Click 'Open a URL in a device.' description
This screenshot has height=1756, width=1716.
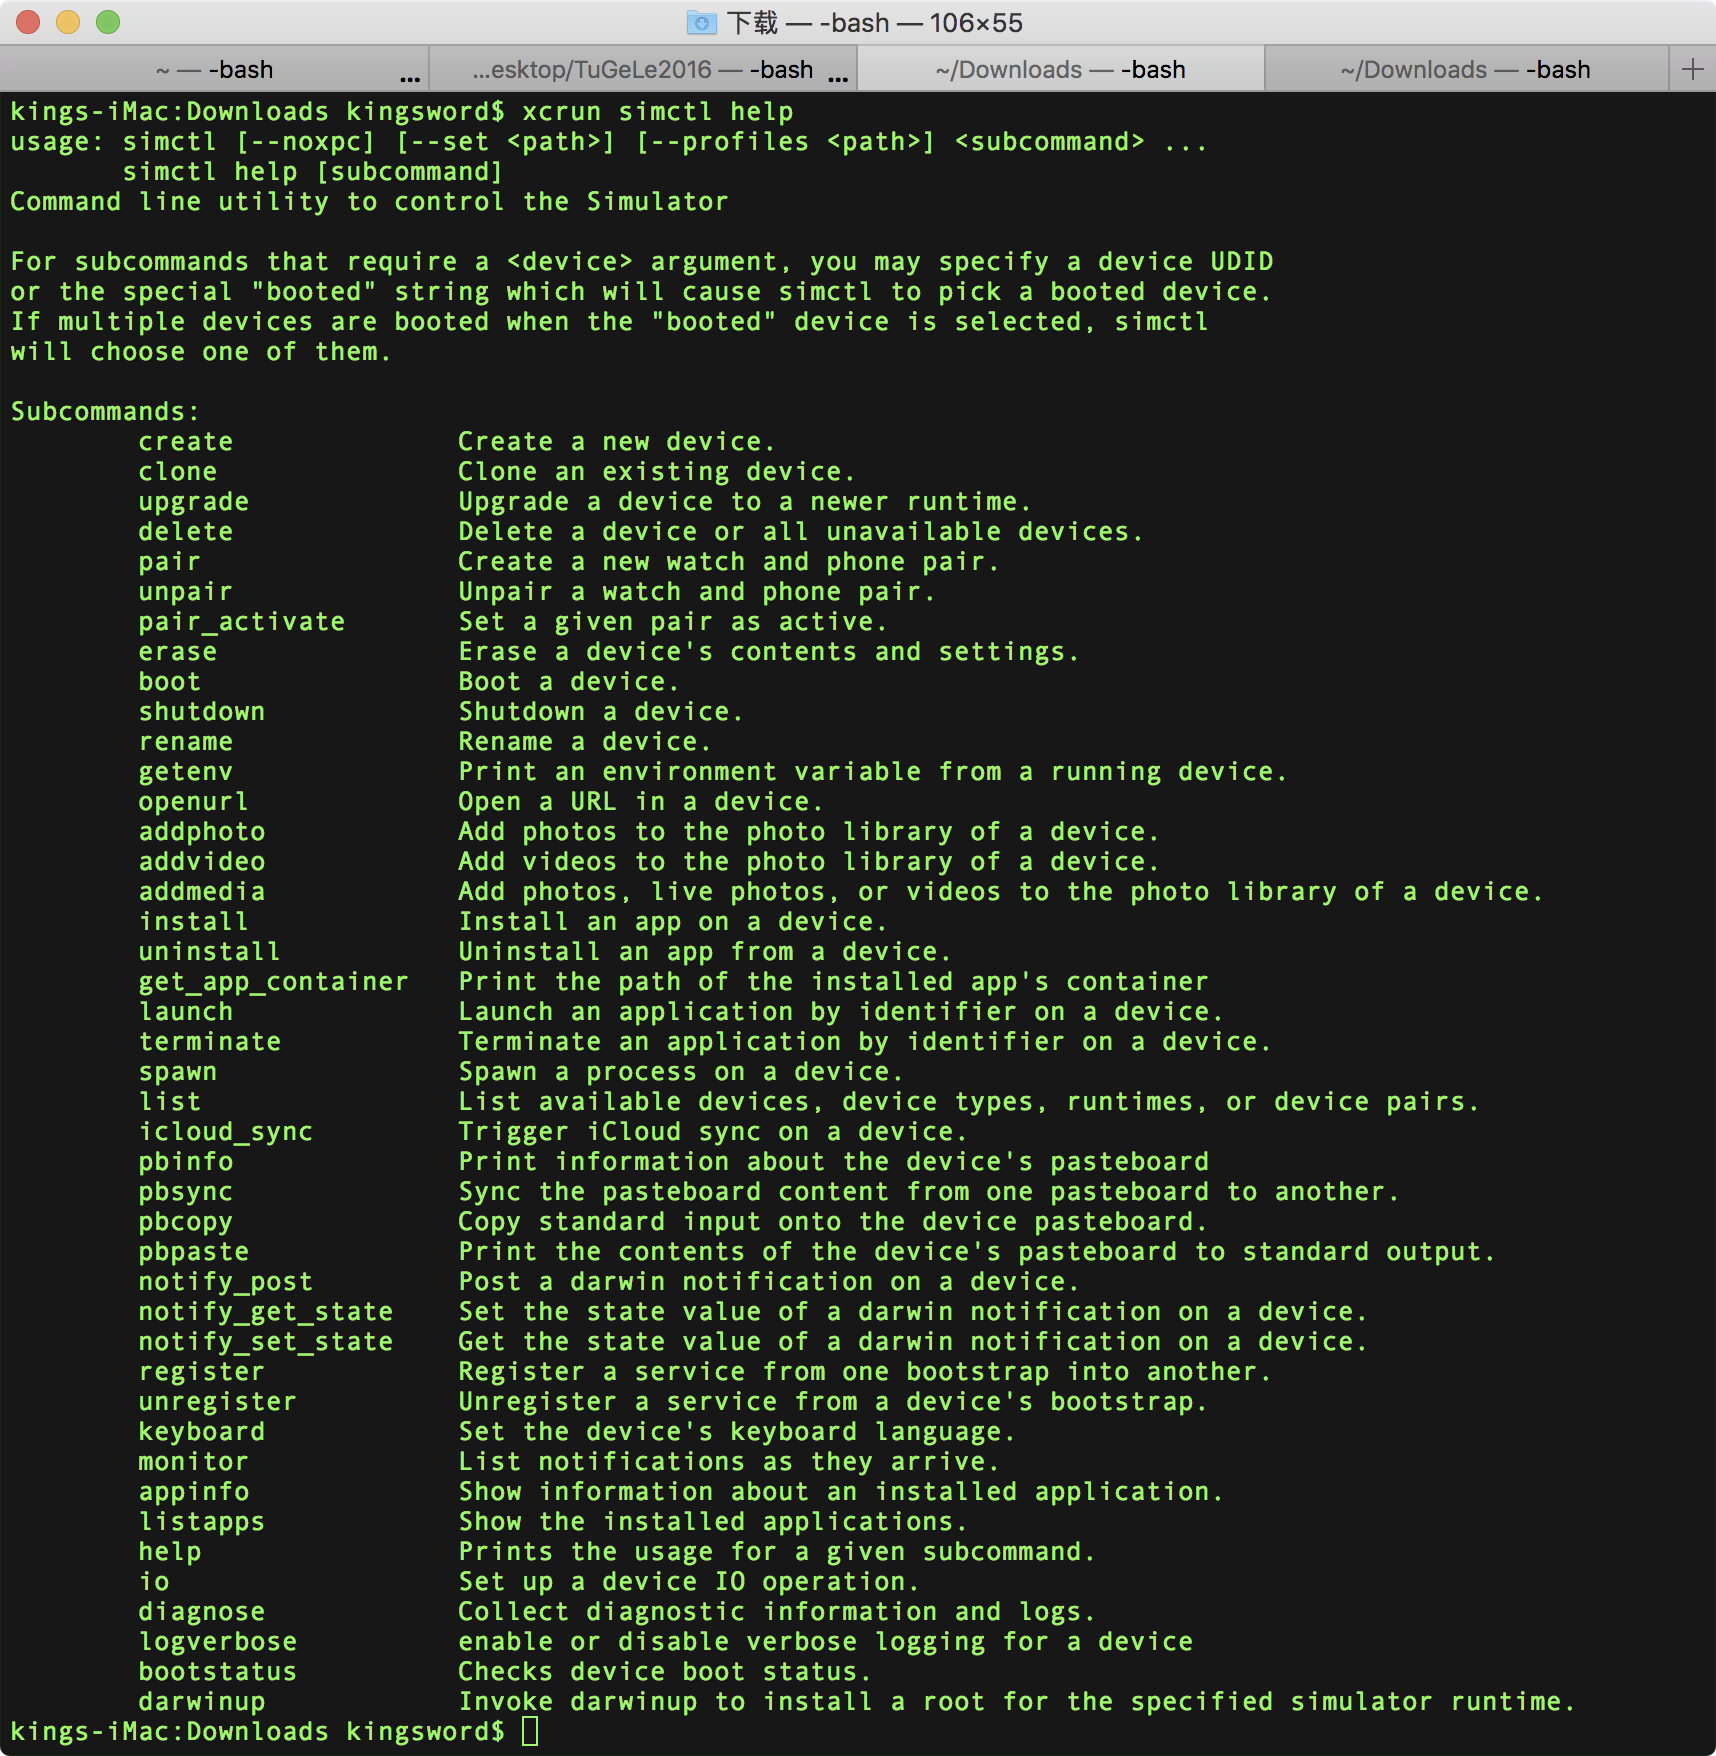tap(641, 801)
